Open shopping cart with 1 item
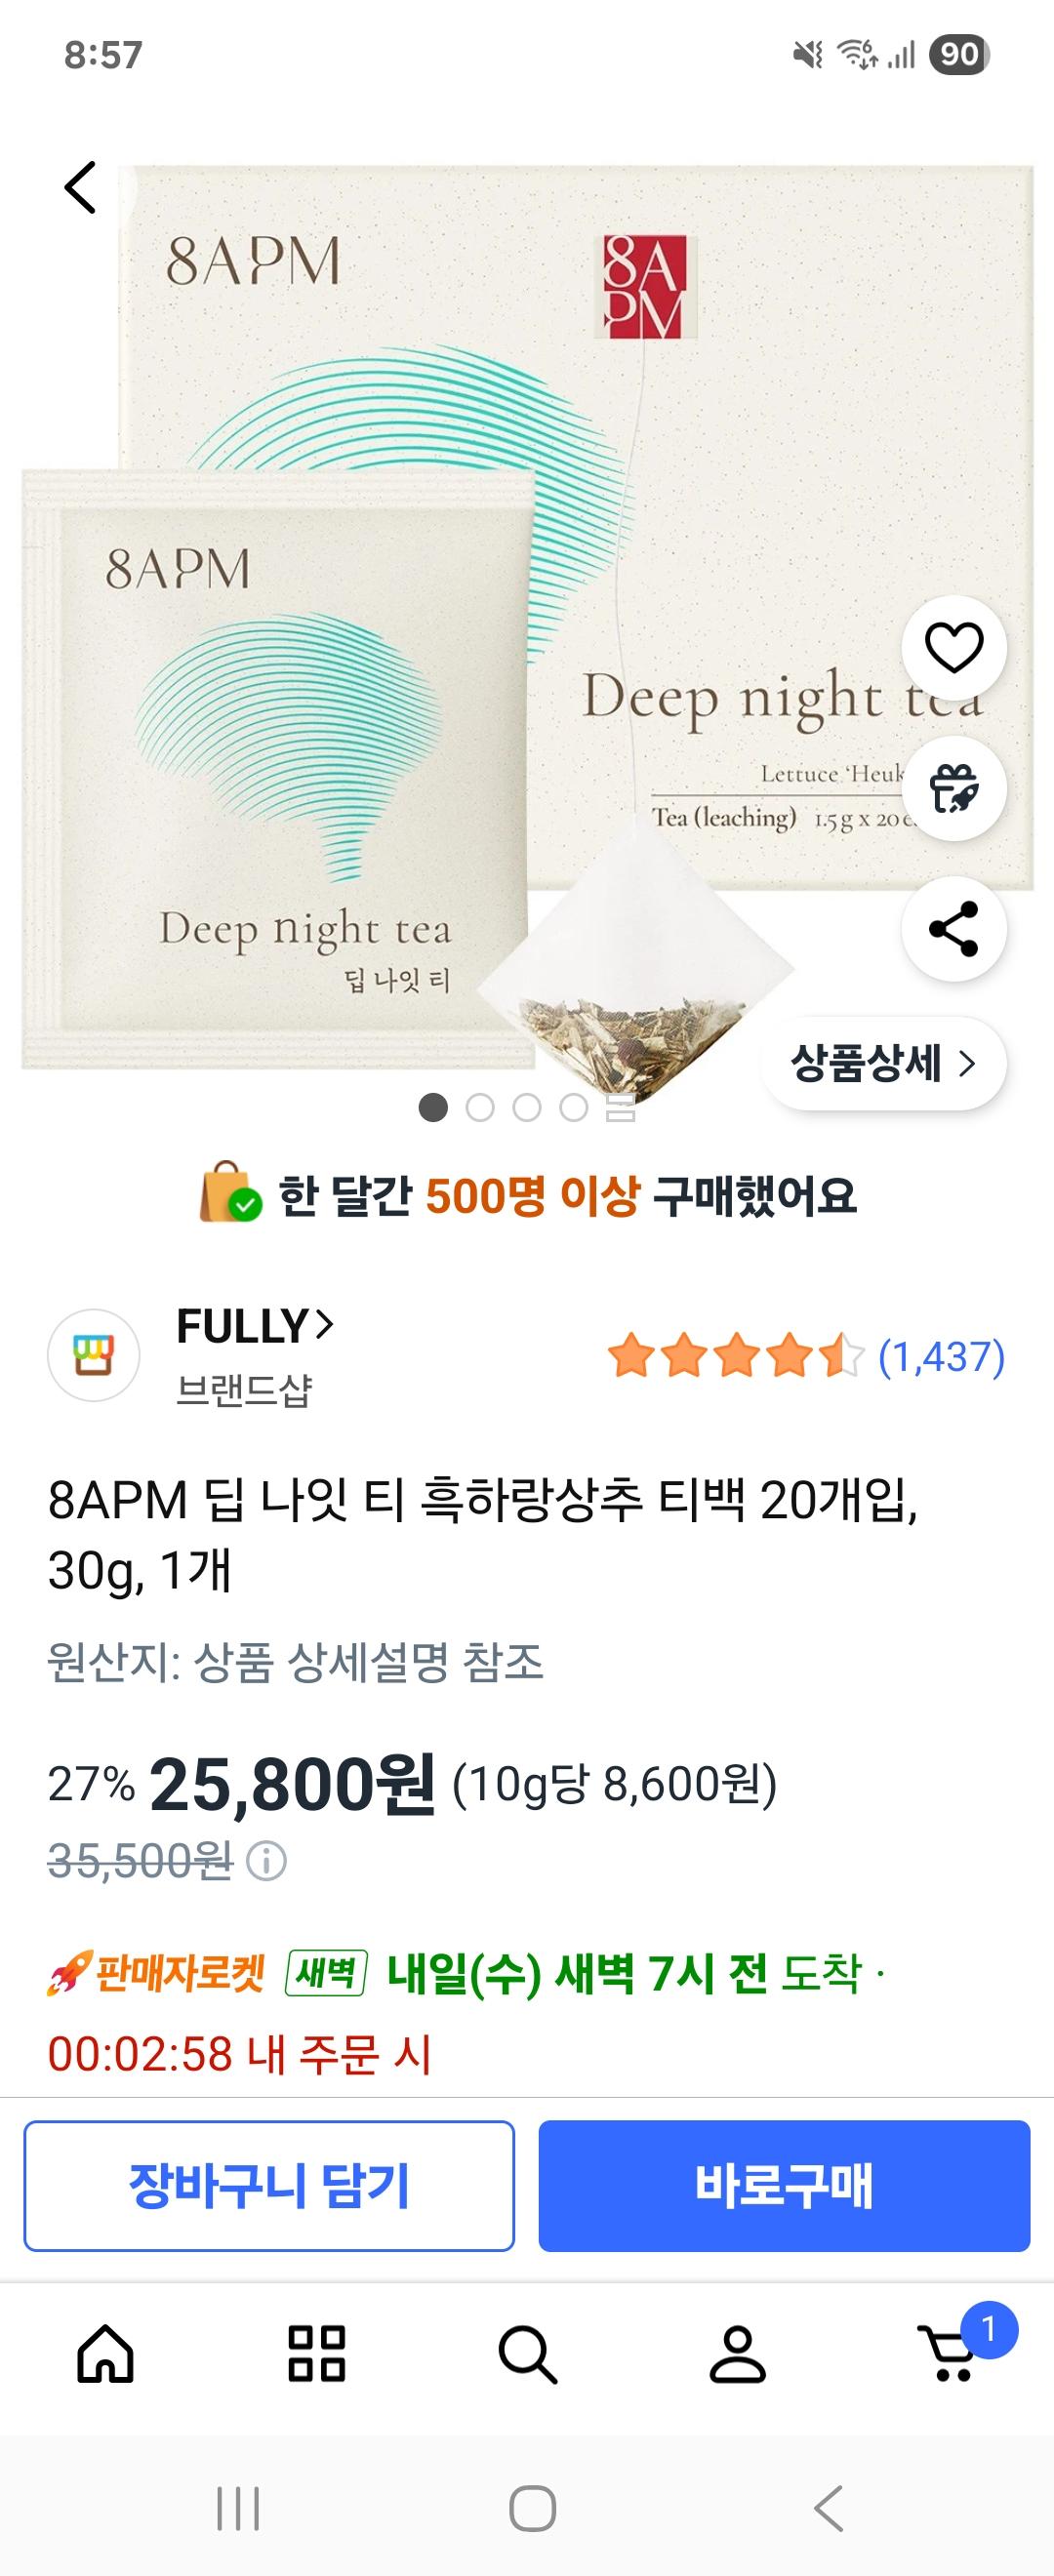 (949, 2354)
